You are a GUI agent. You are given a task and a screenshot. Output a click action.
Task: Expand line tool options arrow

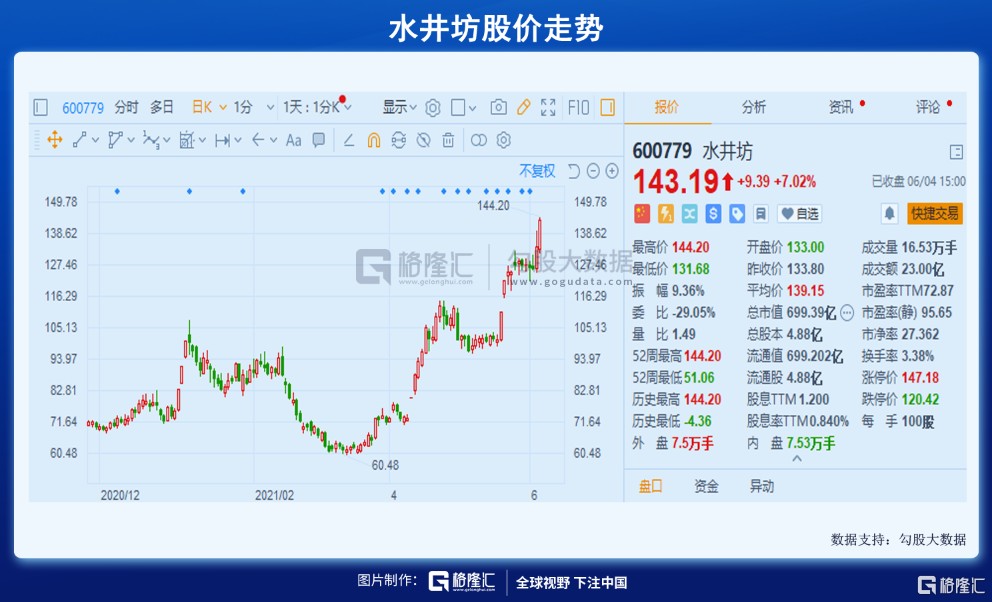coord(96,140)
